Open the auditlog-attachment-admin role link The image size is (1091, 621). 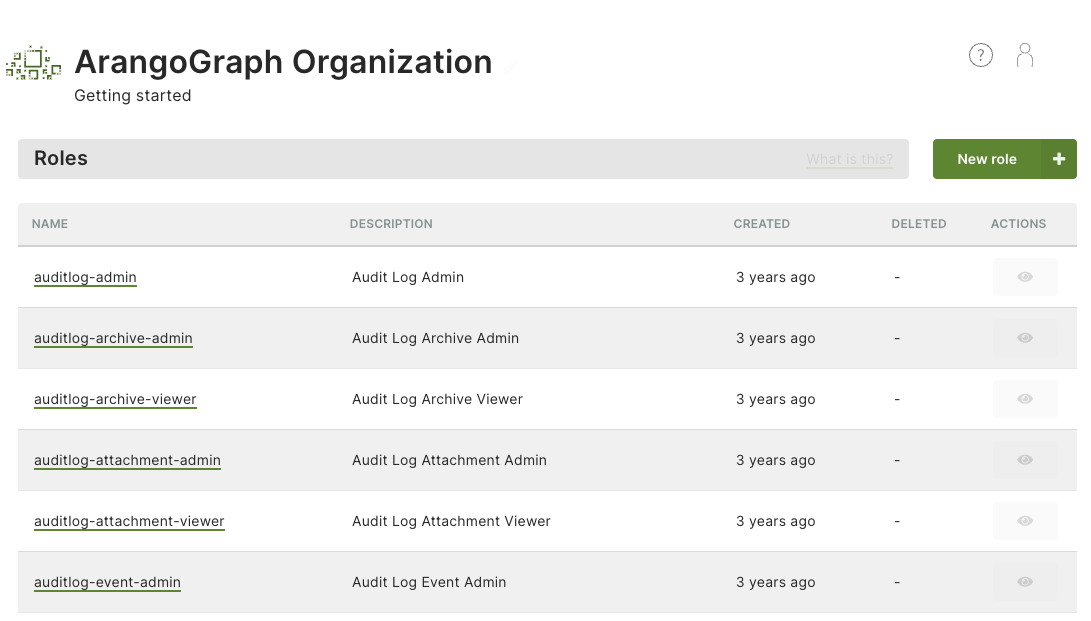tap(127, 460)
